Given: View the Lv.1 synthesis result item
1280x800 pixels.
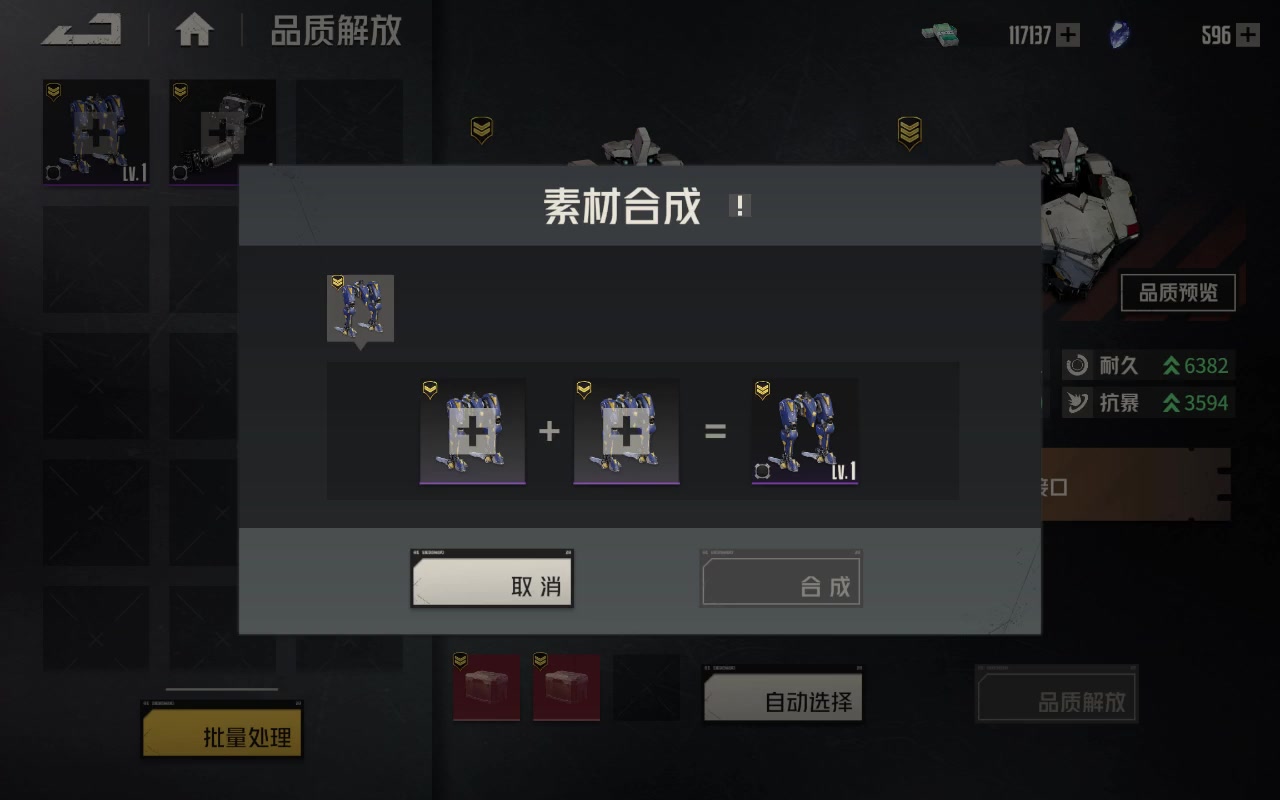Looking at the screenshot, I should (x=805, y=431).
